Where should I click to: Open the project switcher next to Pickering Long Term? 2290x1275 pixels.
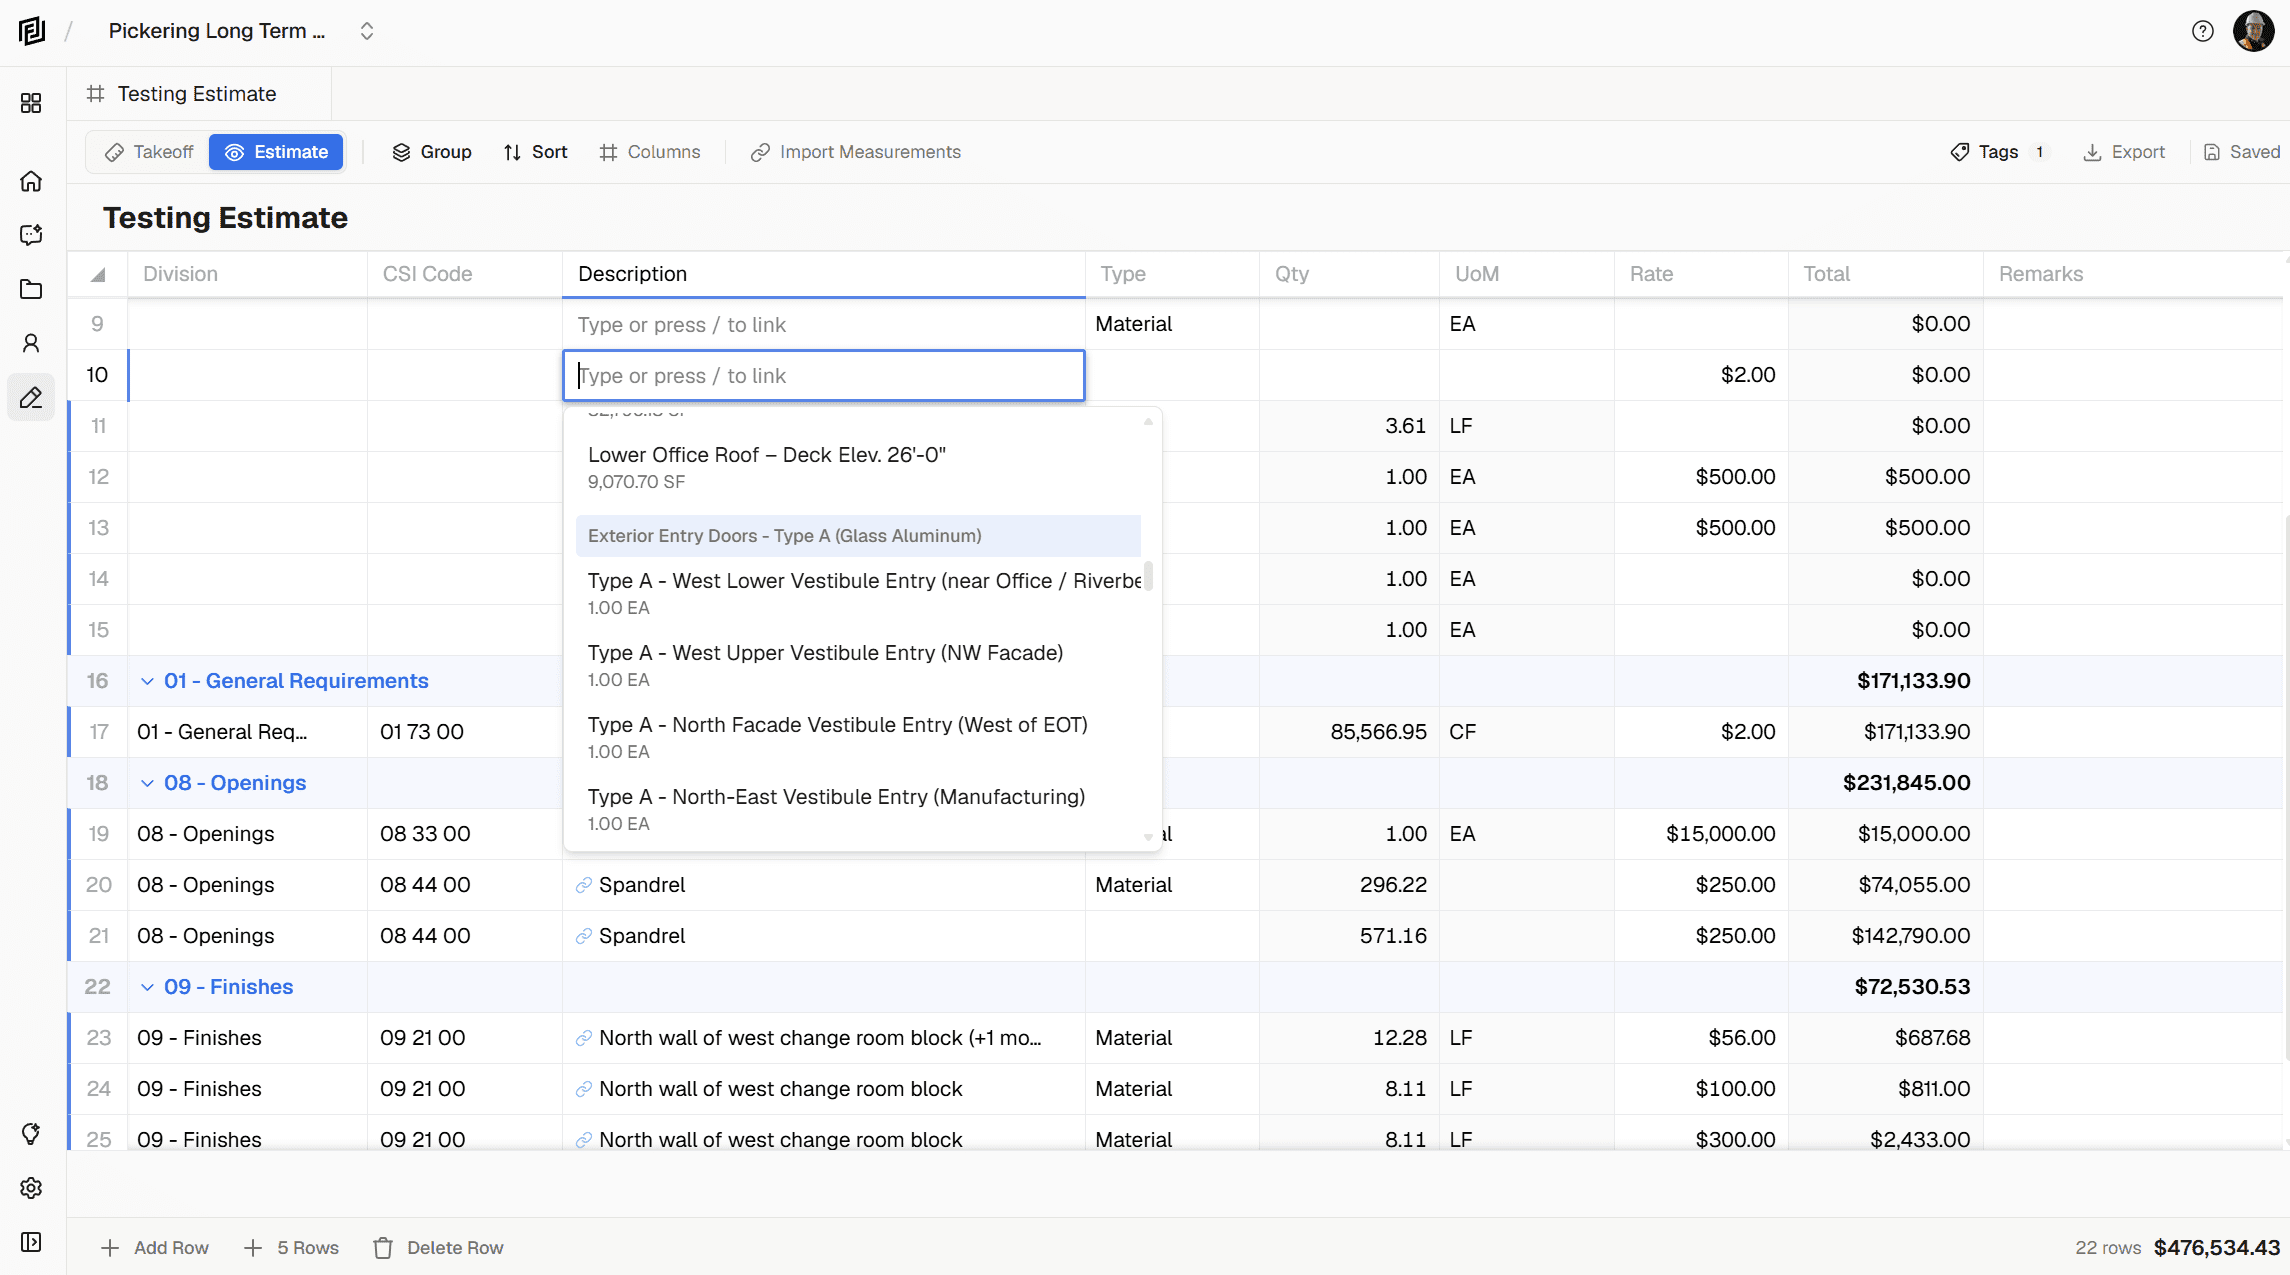[x=367, y=31]
